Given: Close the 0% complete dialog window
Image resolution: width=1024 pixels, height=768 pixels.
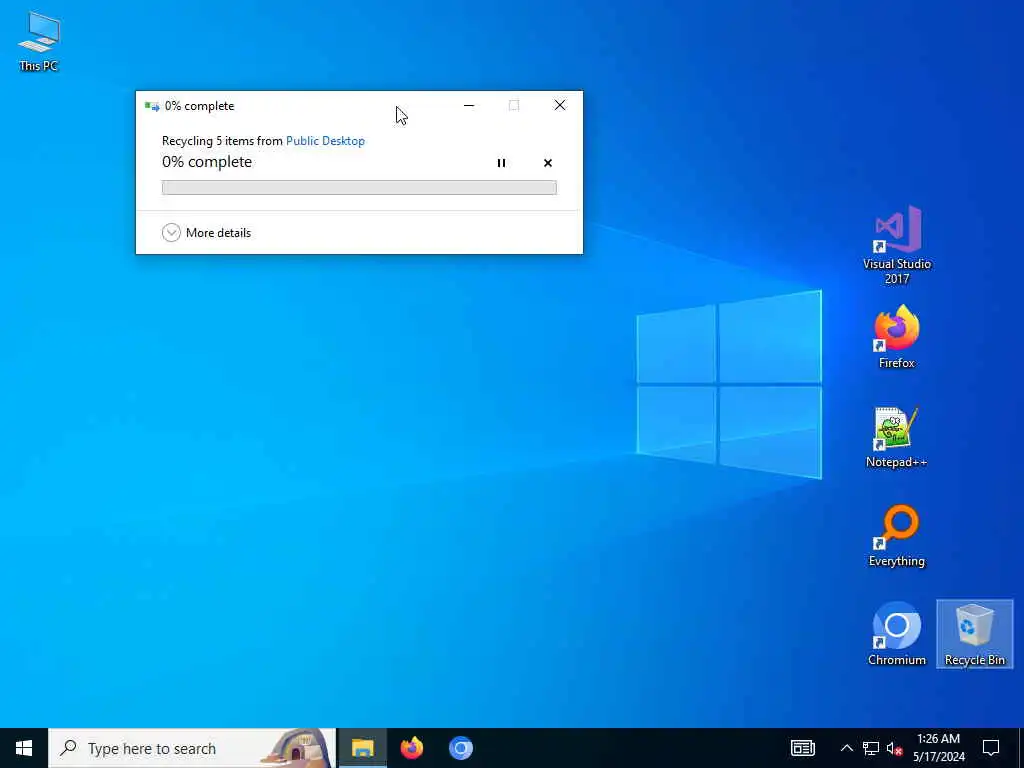Looking at the screenshot, I should pos(560,105).
